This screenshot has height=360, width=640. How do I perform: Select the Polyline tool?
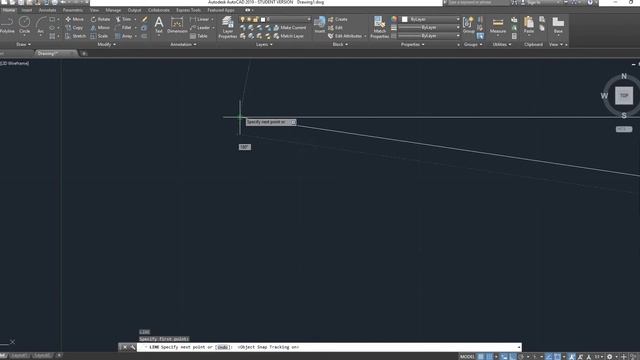coord(7,24)
